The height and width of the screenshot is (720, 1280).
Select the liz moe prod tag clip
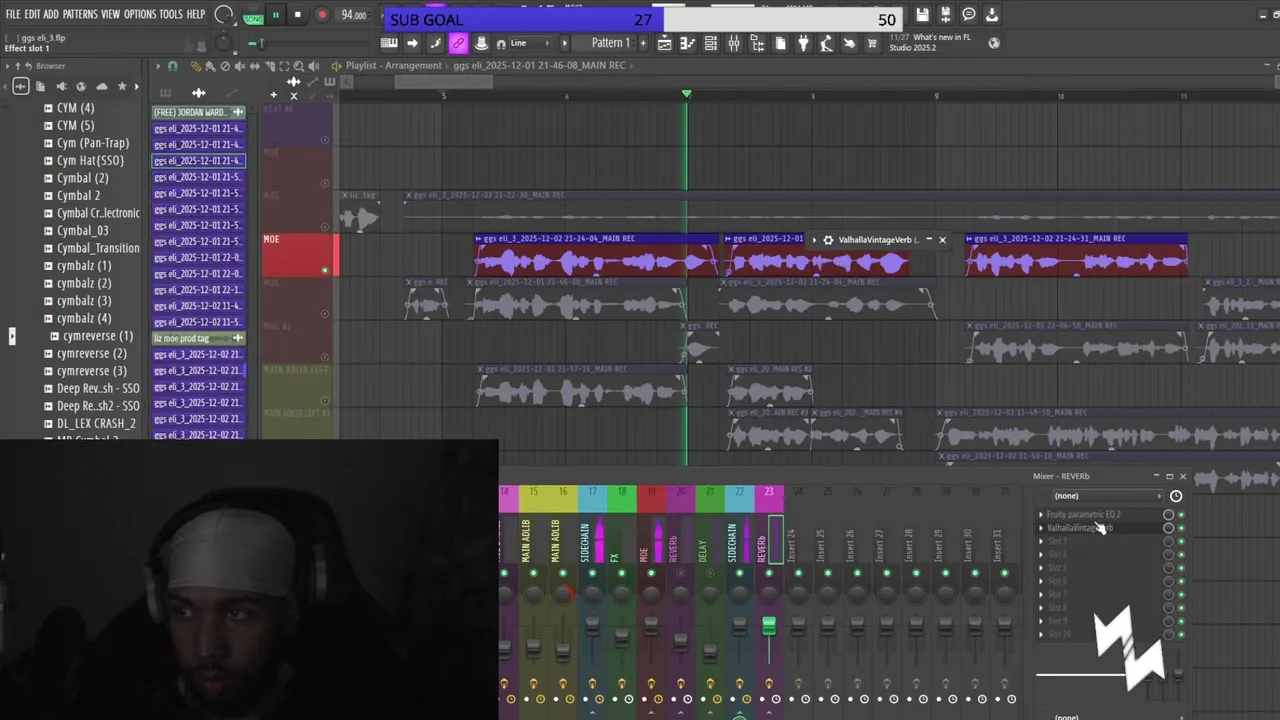coord(198,338)
